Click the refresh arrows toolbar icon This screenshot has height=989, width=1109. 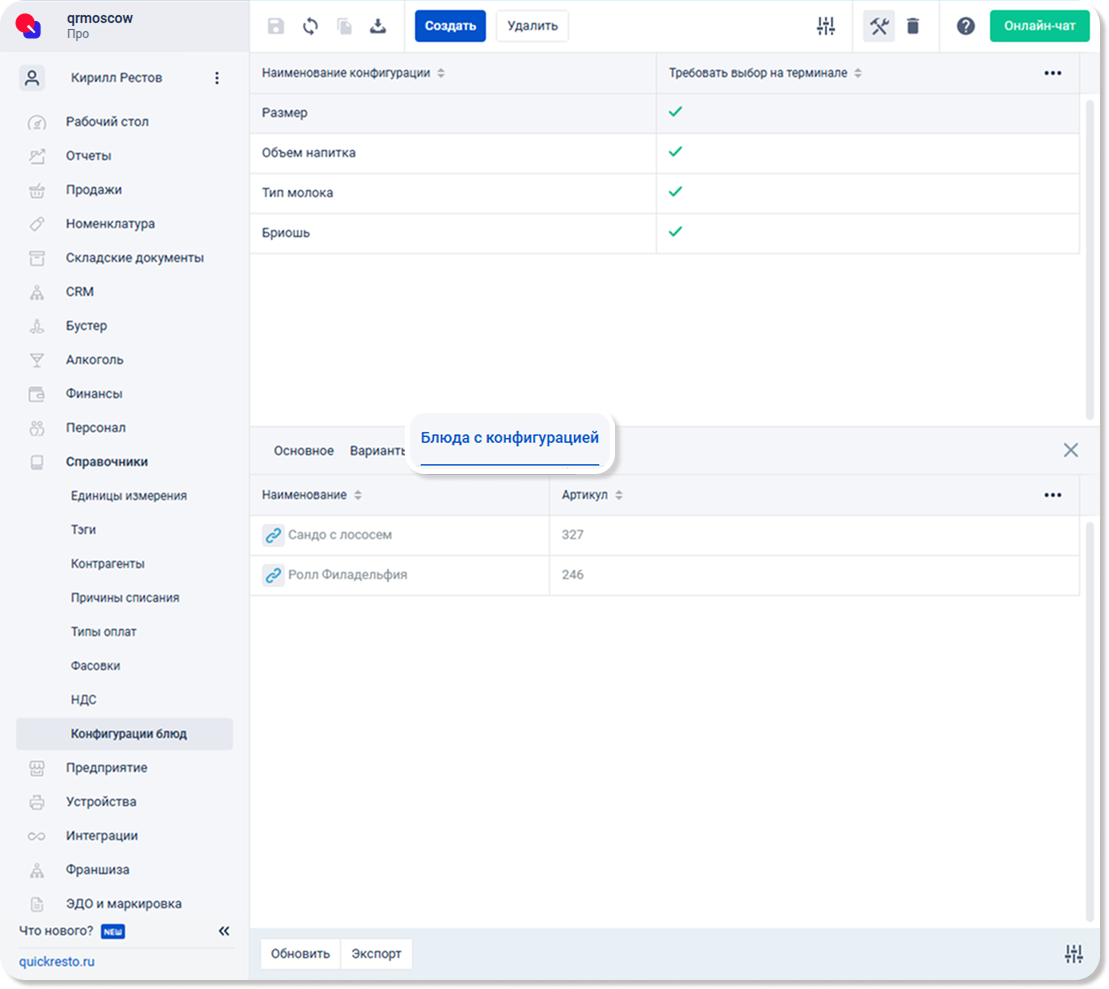click(310, 26)
